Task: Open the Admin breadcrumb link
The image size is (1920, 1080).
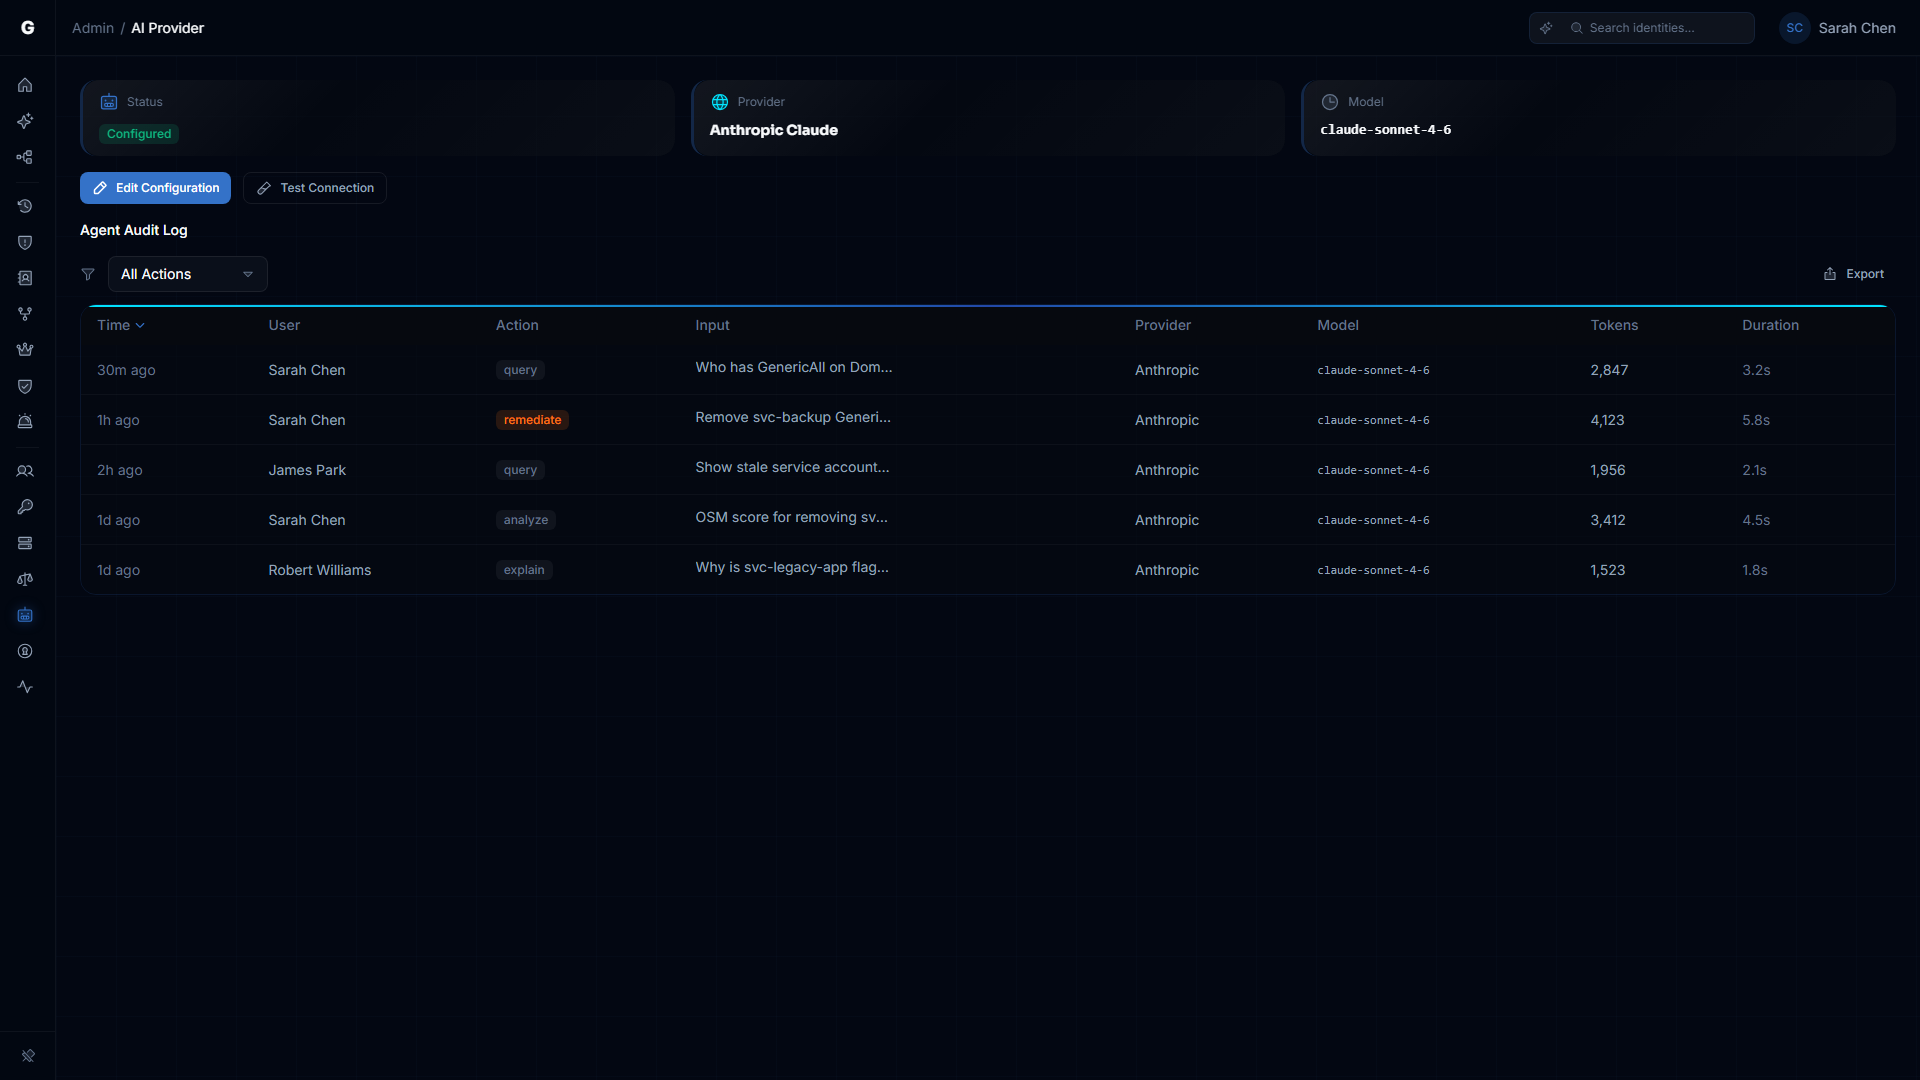Action: (x=92, y=28)
